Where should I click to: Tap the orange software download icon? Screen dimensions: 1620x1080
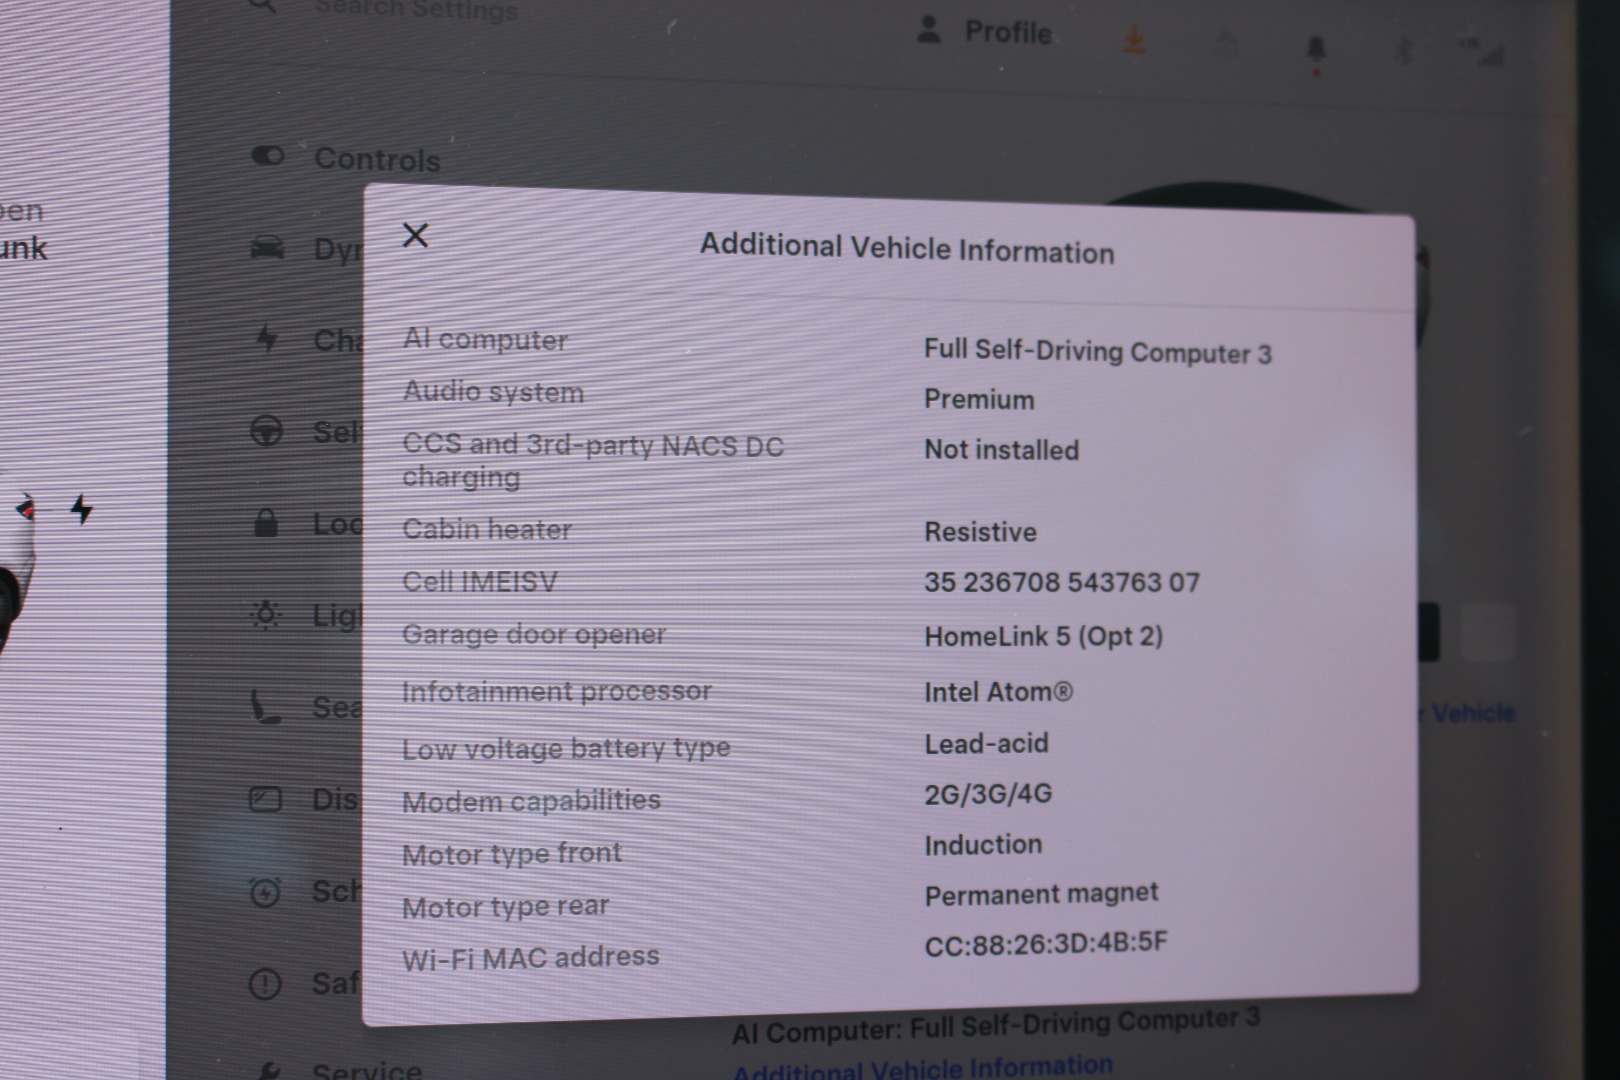pos(1134,41)
